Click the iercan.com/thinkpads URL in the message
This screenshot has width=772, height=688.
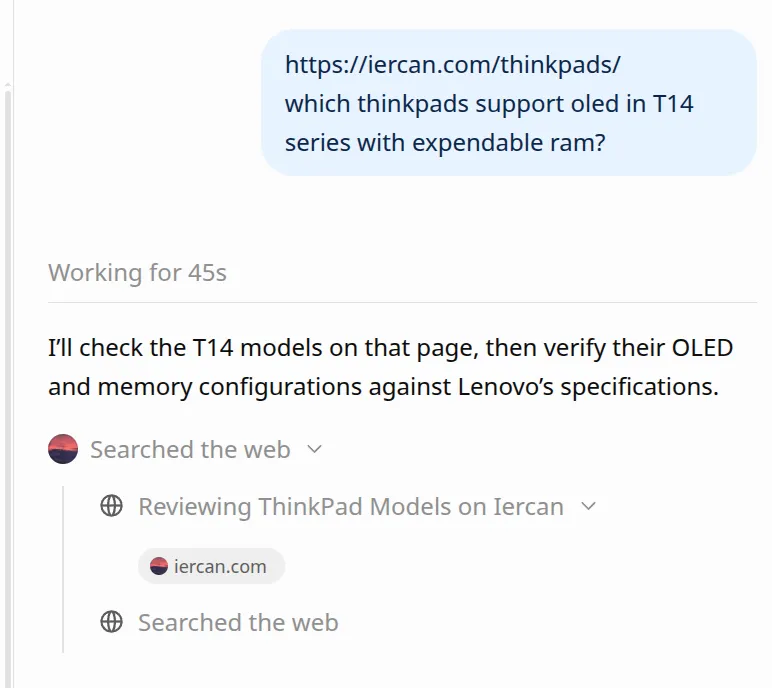[x=452, y=65]
